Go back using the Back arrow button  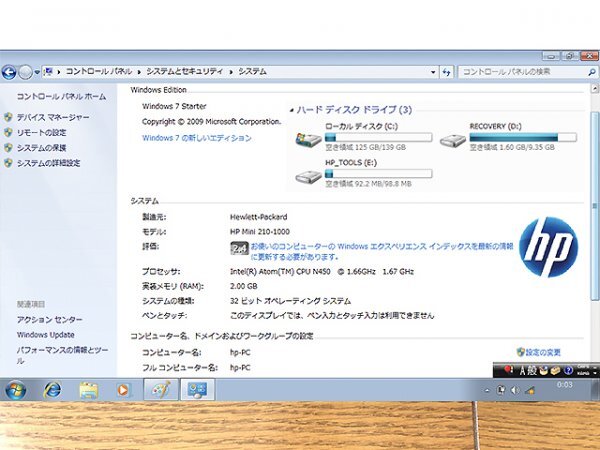coord(9,72)
